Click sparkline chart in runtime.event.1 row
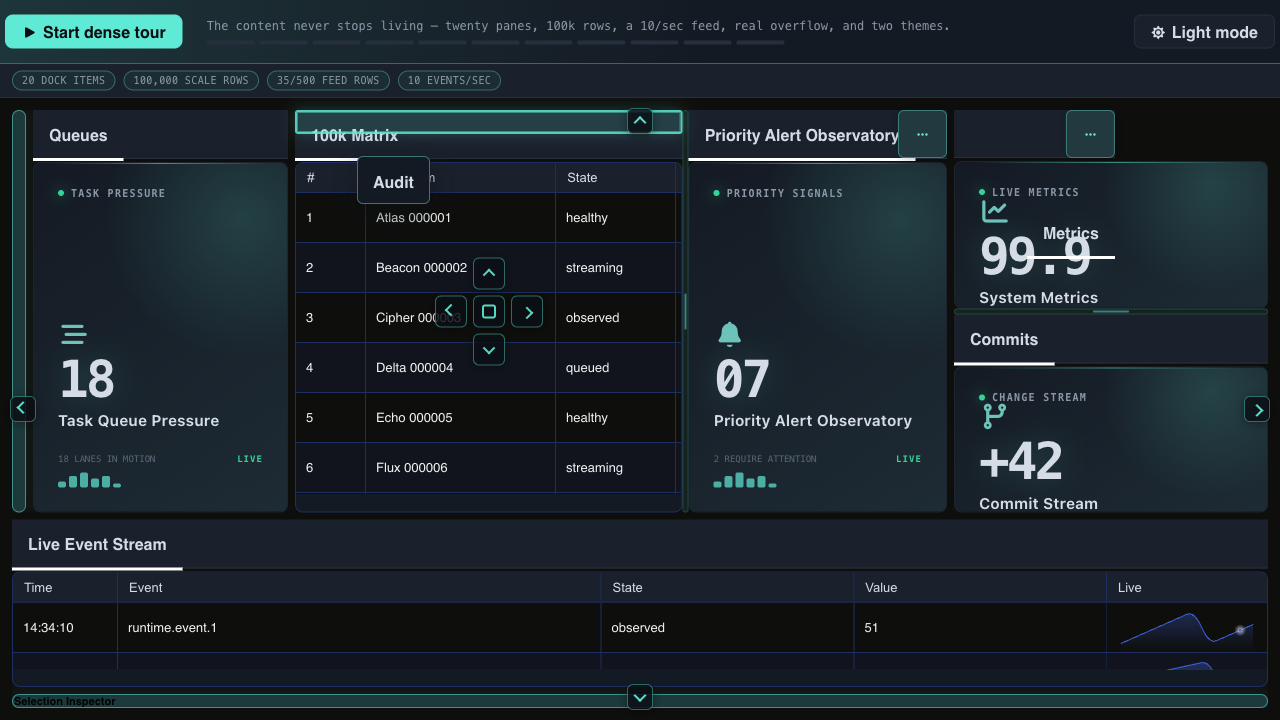1280x720 pixels. pos(1186,628)
